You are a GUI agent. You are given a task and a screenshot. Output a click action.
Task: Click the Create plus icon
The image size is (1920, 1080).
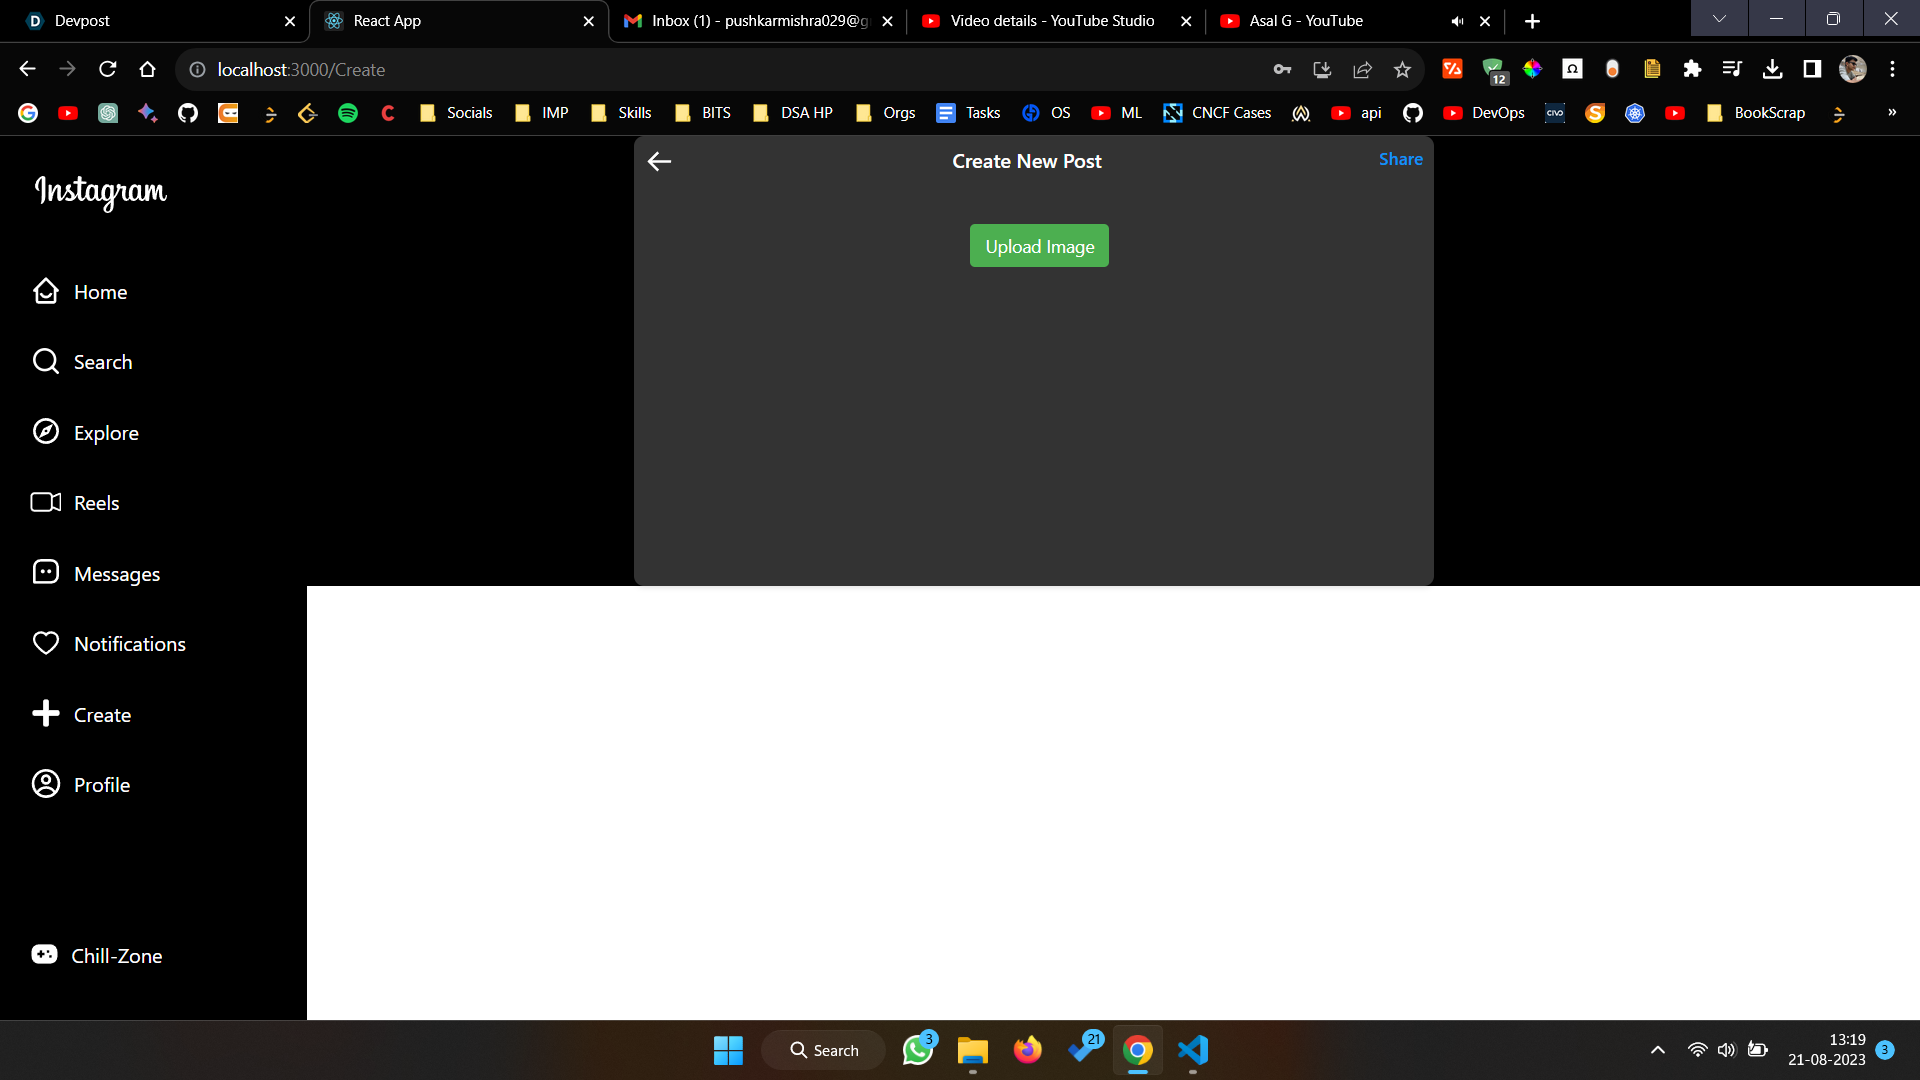point(46,714)
